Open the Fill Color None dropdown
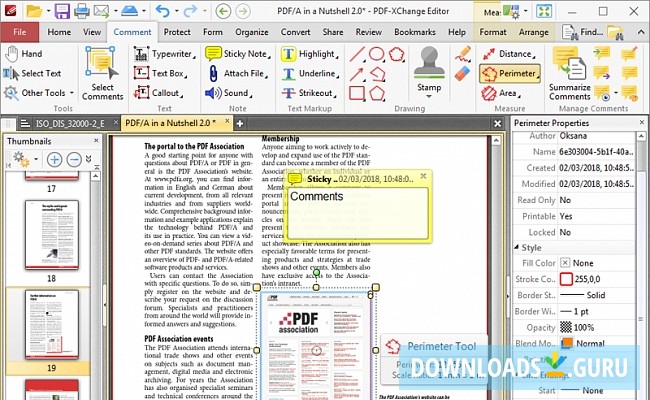Viewport: 650px width, 400px height. click(596, 263)
